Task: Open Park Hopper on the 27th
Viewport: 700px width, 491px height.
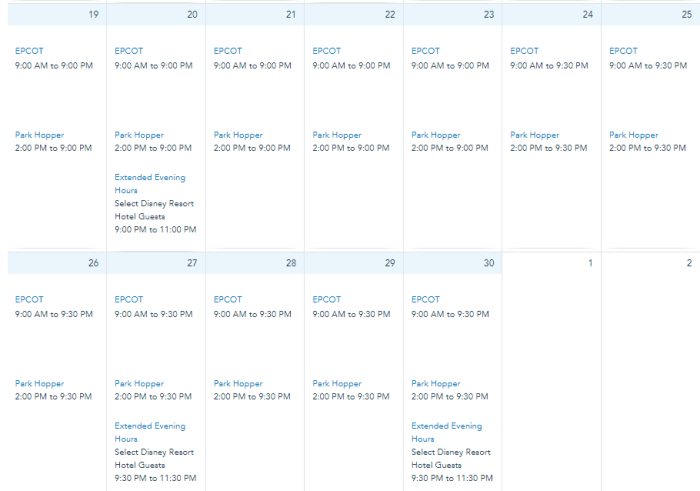Action: point(139,383)
